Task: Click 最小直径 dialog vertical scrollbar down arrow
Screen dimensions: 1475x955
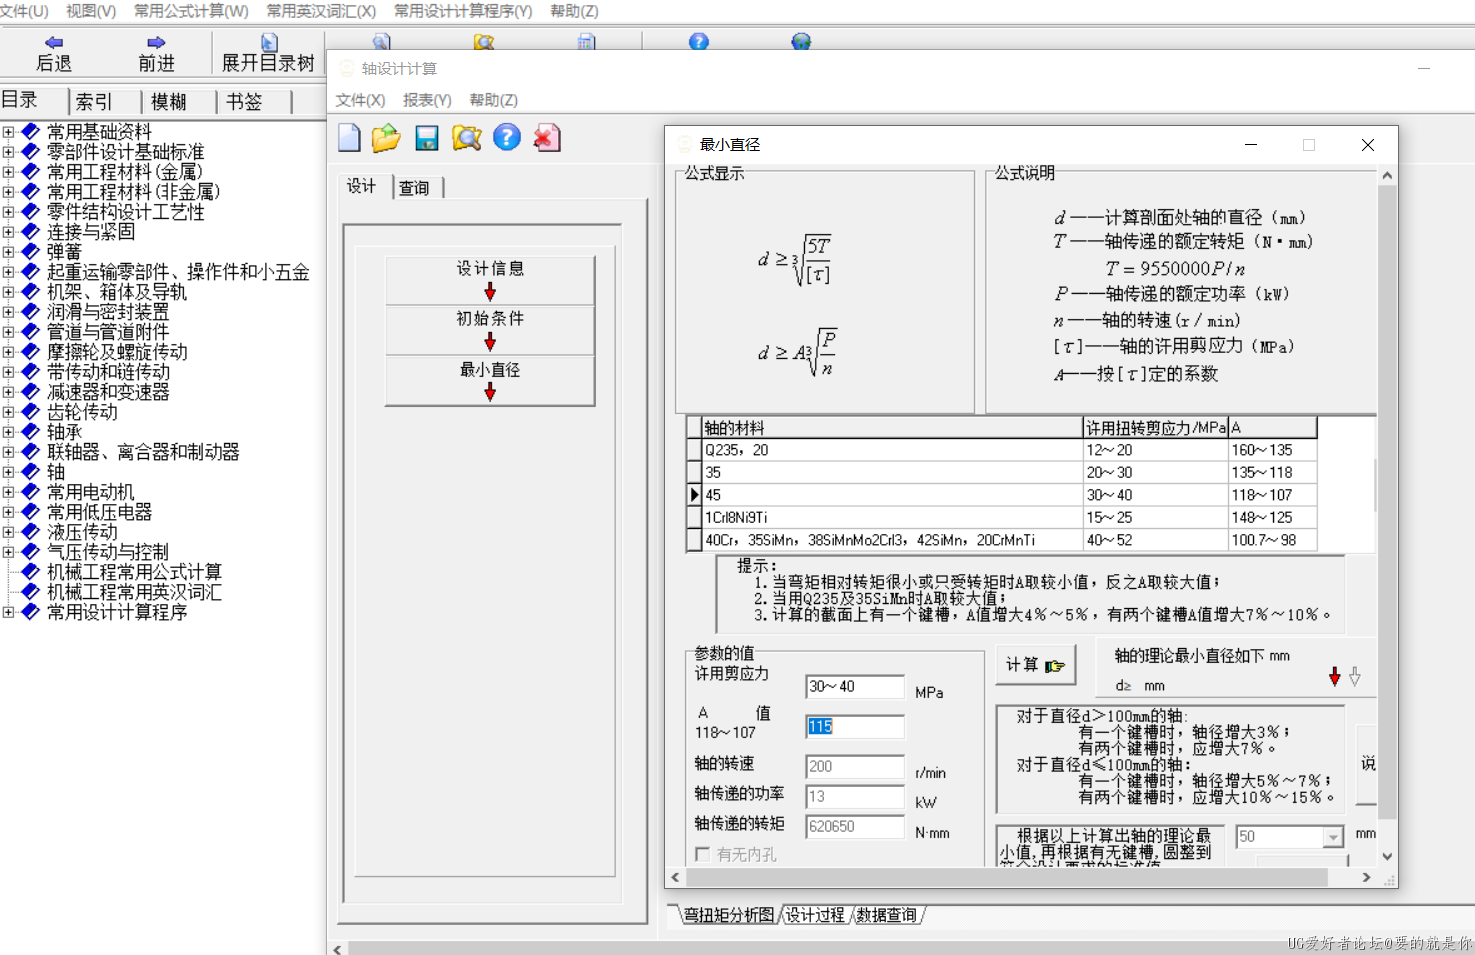Action: [x=1387, y=856]
